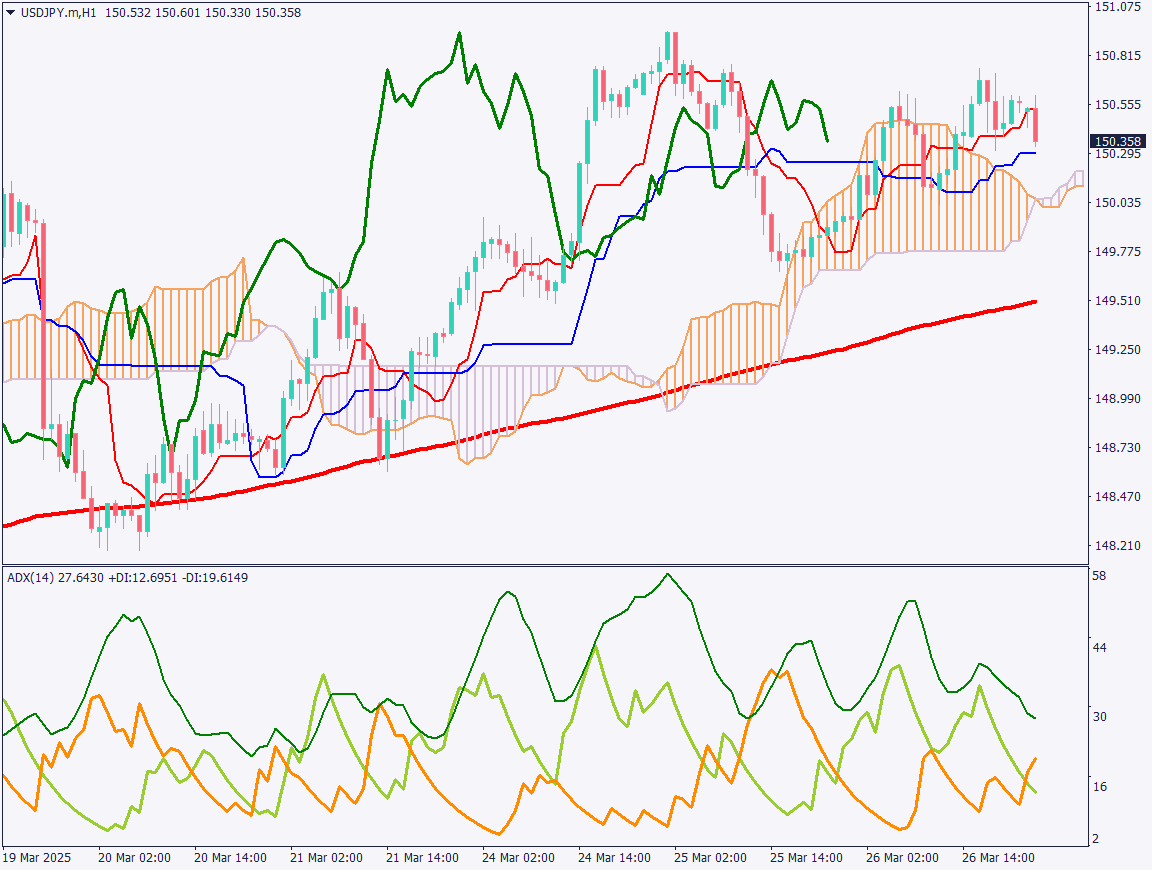This screenshot has width=1152, height=870.
Task: Click the 24 Mar 14:00 time marker
Action: point(614,858)
